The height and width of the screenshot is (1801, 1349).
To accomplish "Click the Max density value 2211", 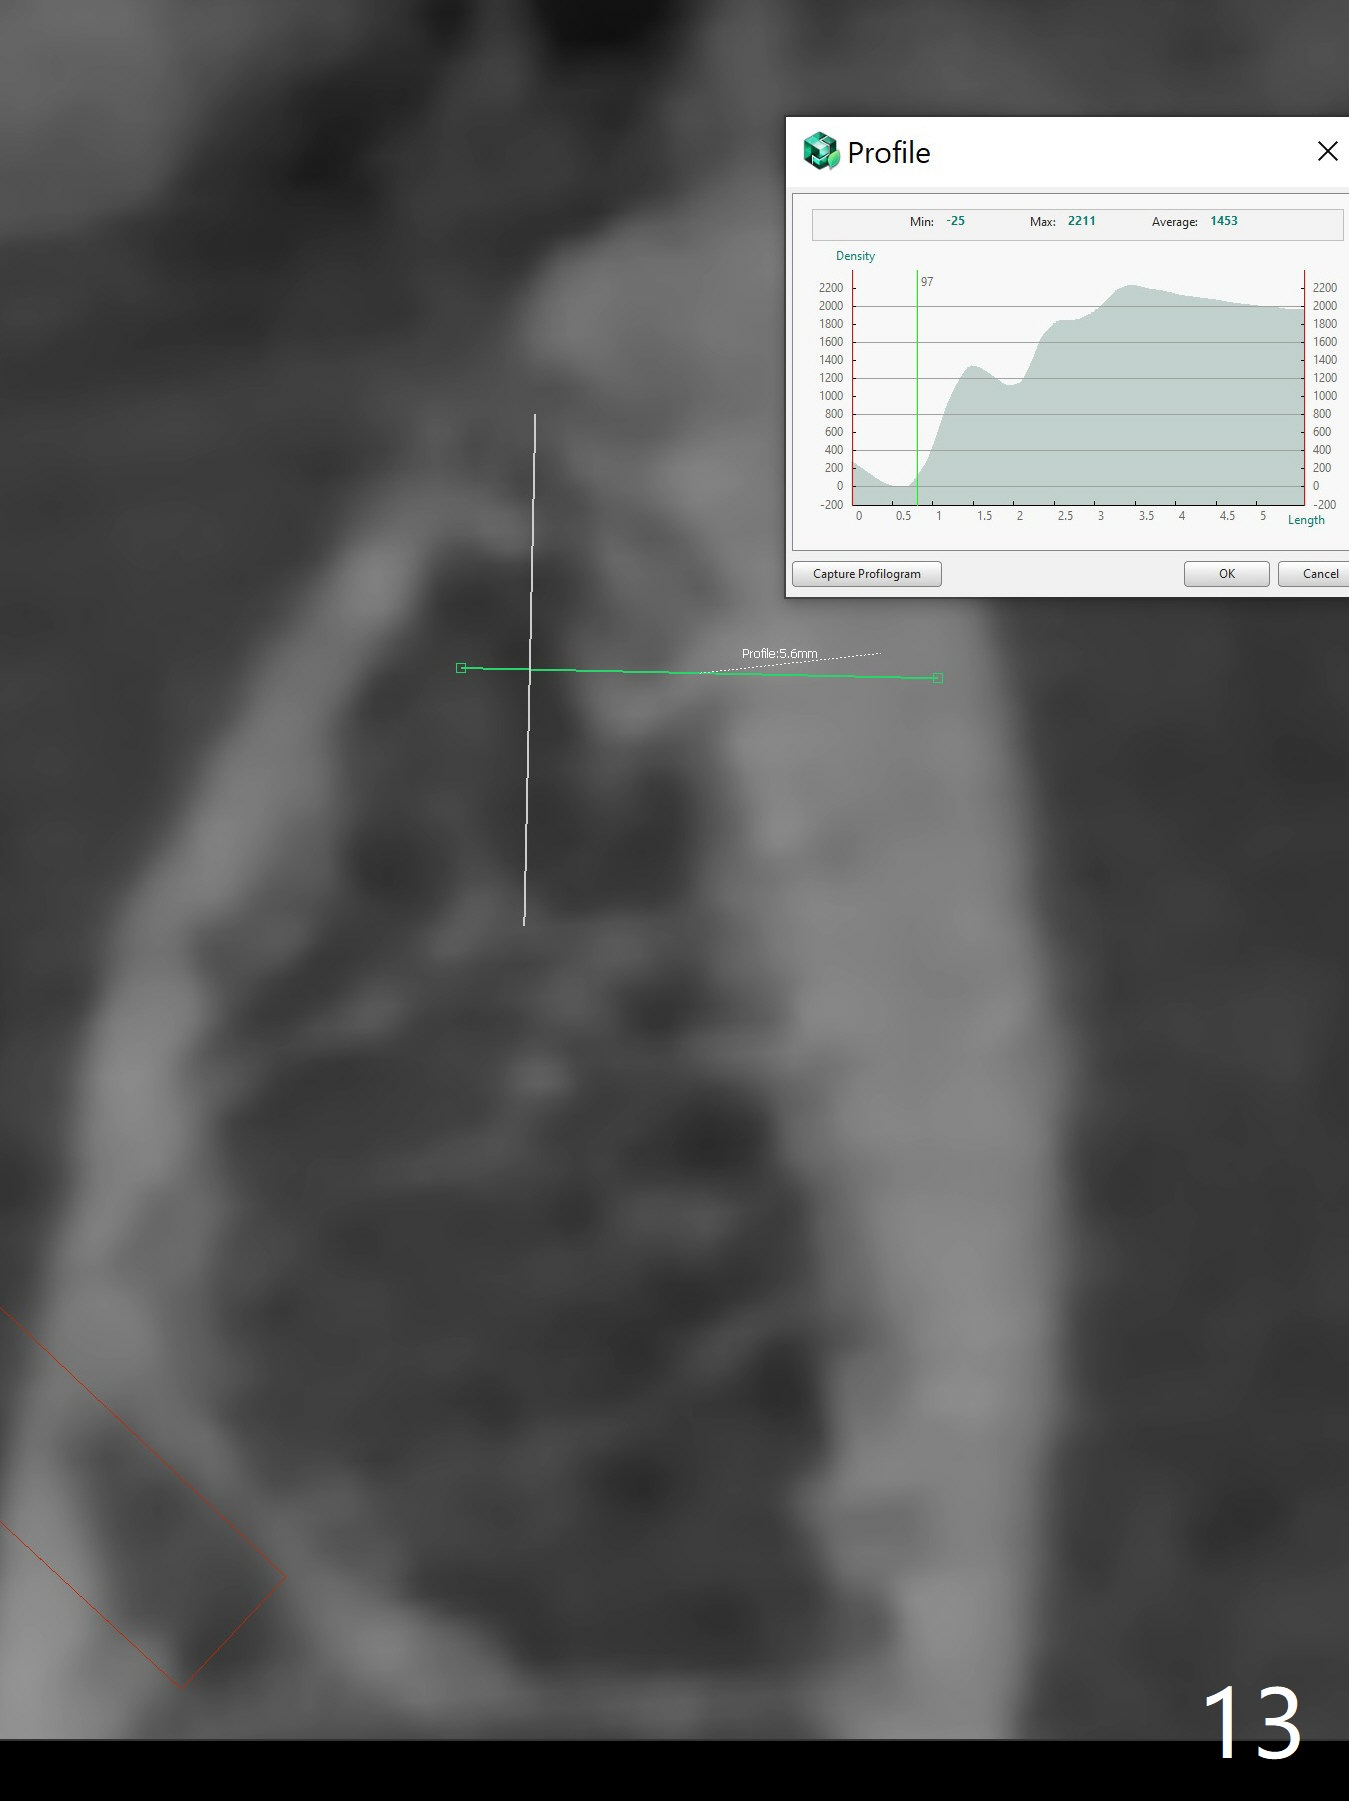I will pyautogui.click(x=1081, y=221).
